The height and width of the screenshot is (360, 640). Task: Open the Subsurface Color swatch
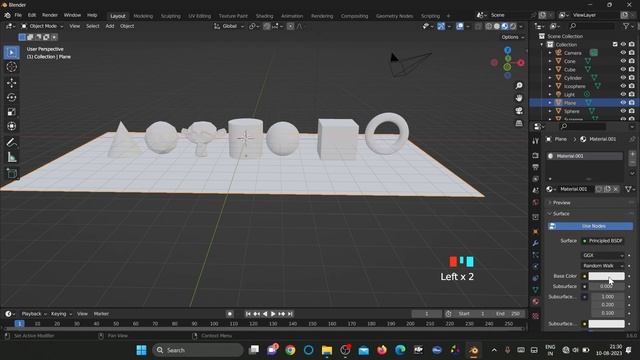pos(607,324)
